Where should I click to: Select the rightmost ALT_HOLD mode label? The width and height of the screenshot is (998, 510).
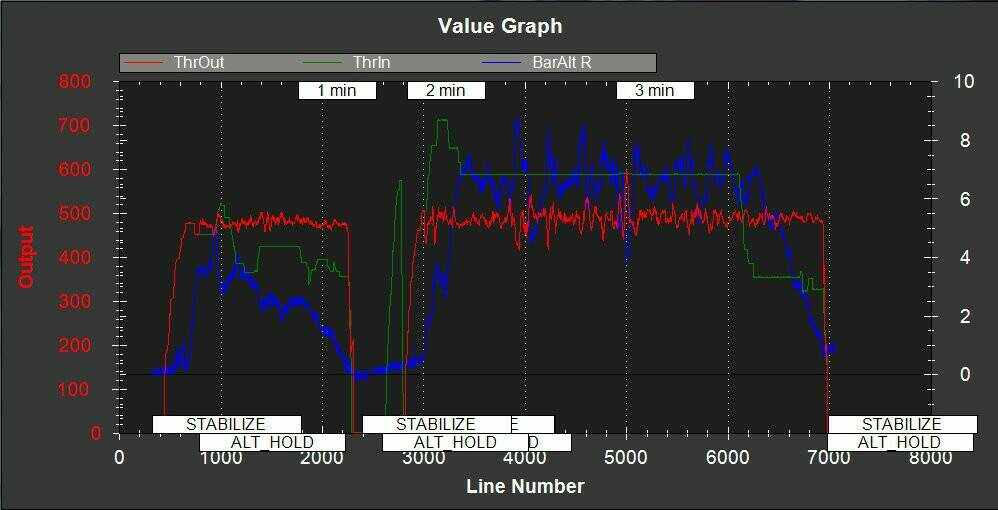(899, 442)
